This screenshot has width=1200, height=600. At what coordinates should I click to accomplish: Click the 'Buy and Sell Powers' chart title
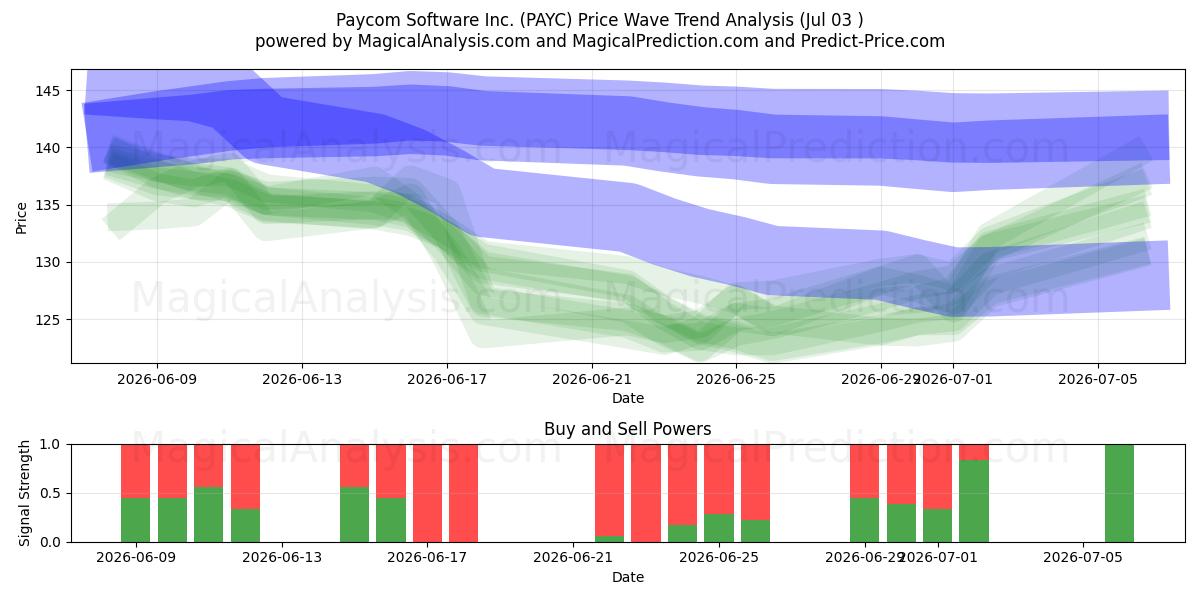click(x=628, y=429)
